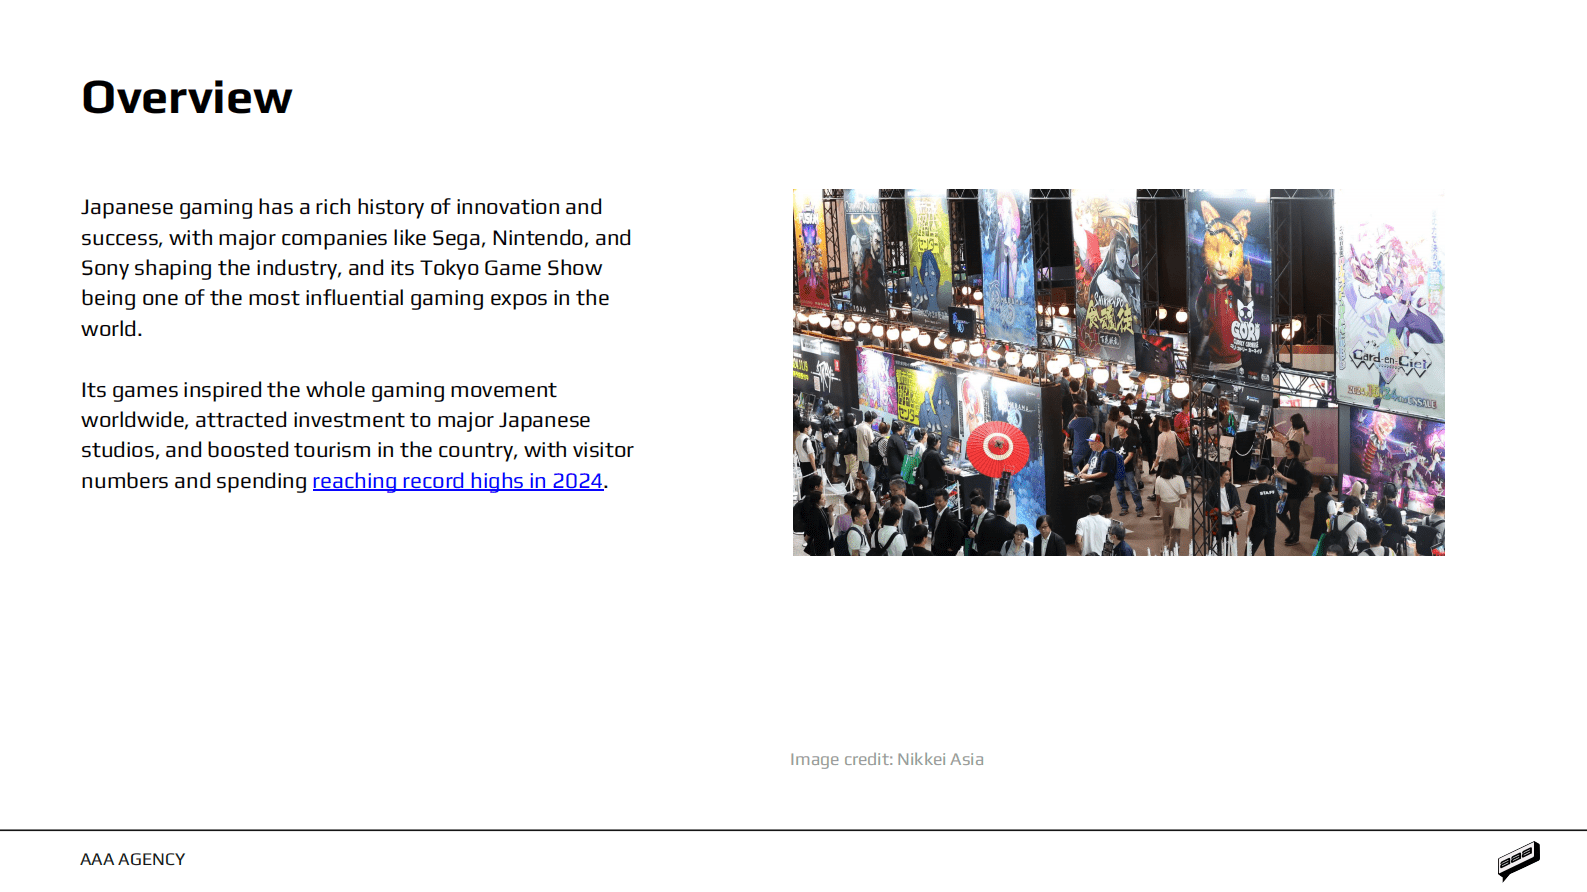The image size is (1587, 892).
Task: Select the Tokyo Game Show photo
Action: tap(1118, 372)
